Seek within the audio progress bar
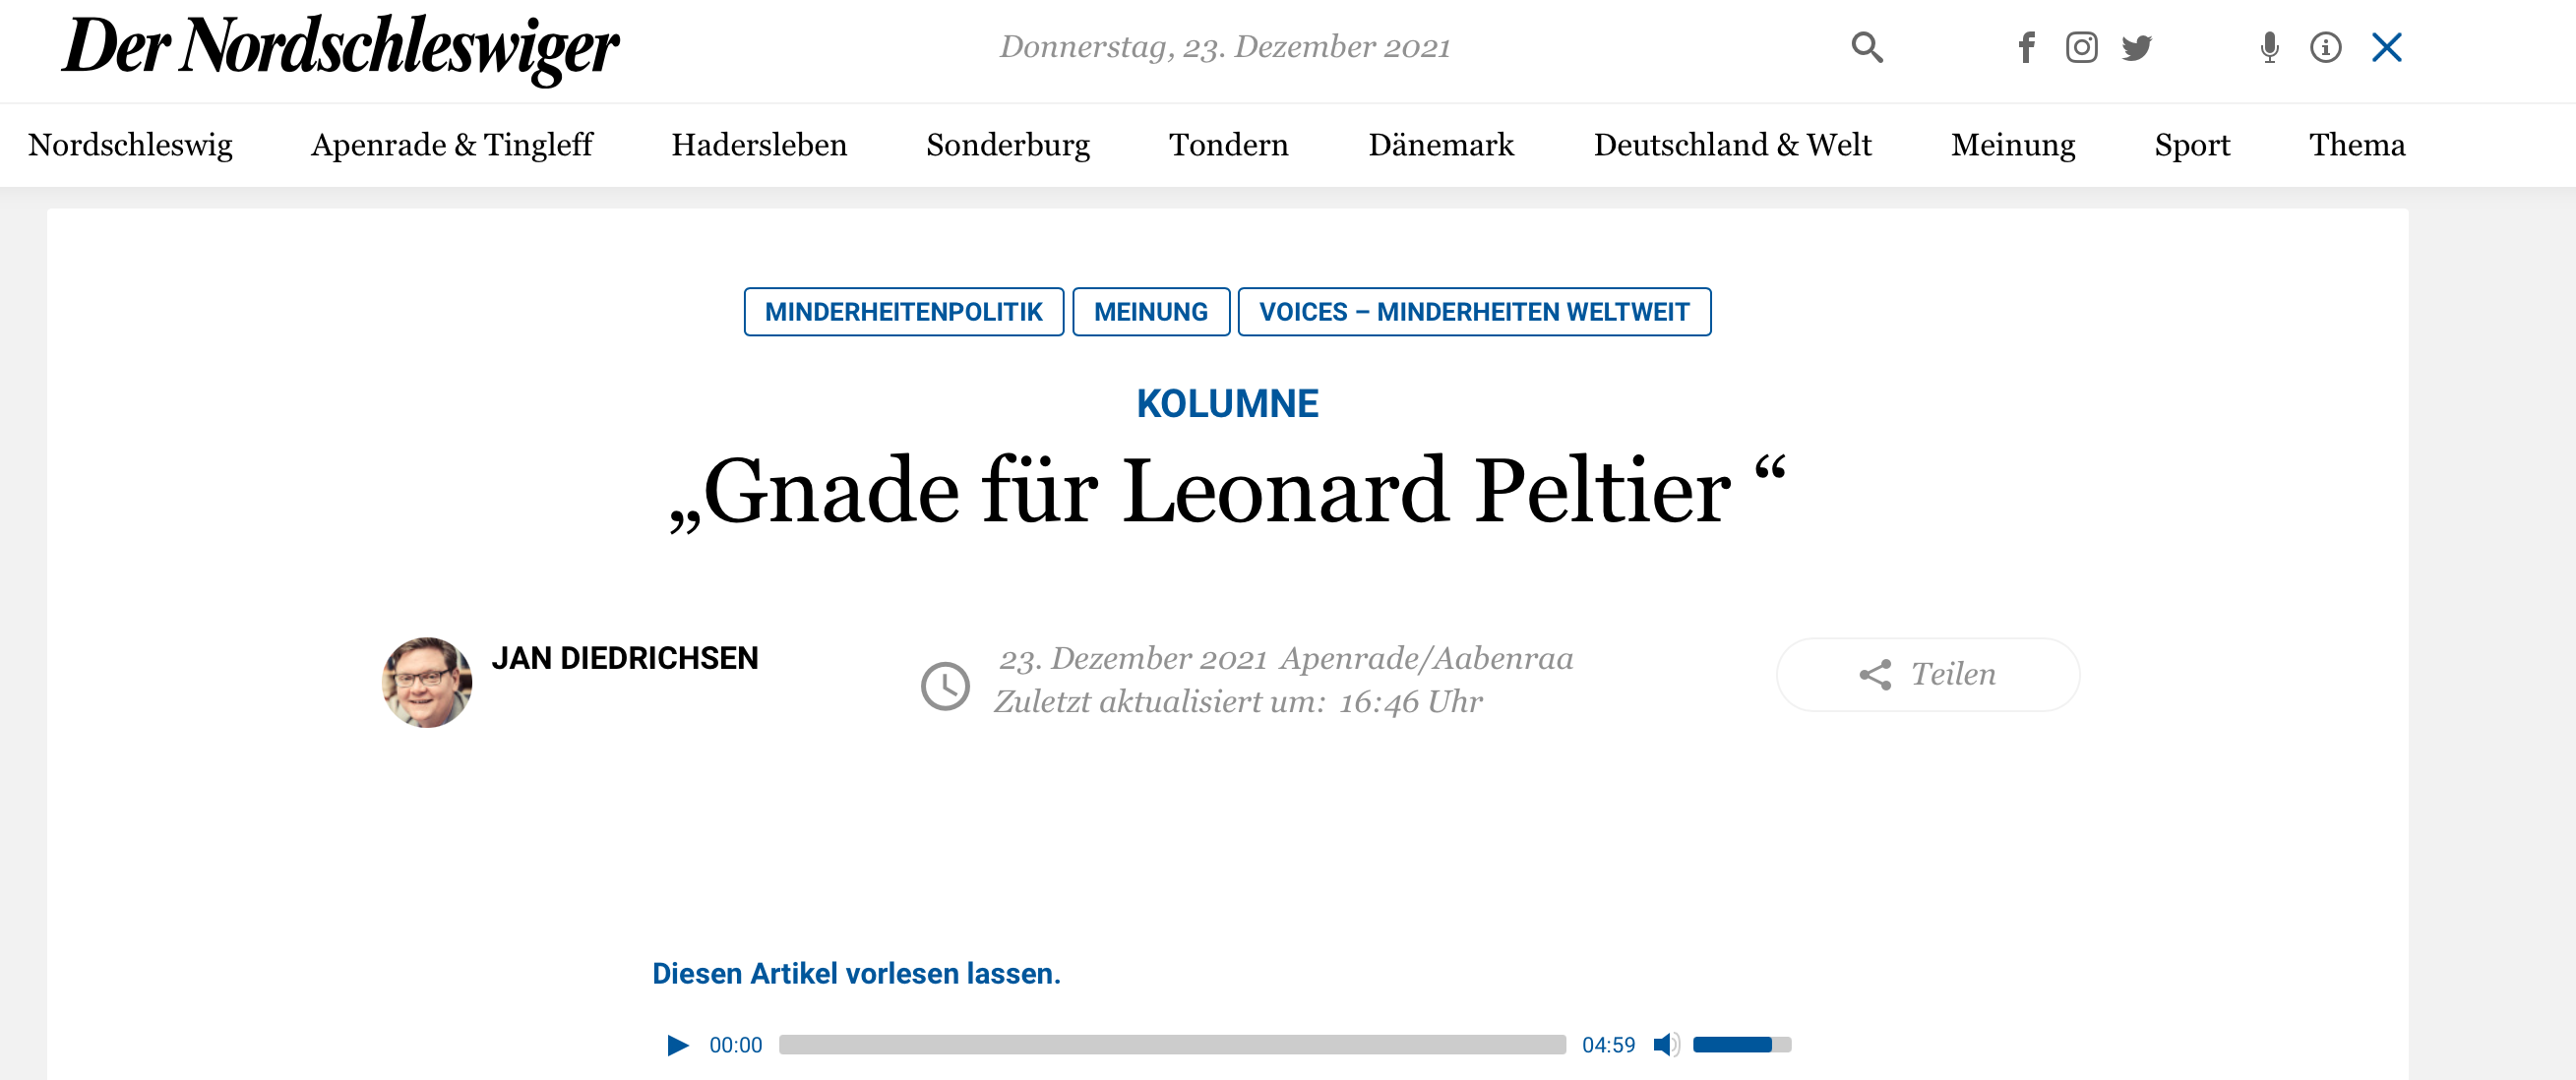Viewport: 2576px width, 1080px height. click(x=1172, y=1045)
